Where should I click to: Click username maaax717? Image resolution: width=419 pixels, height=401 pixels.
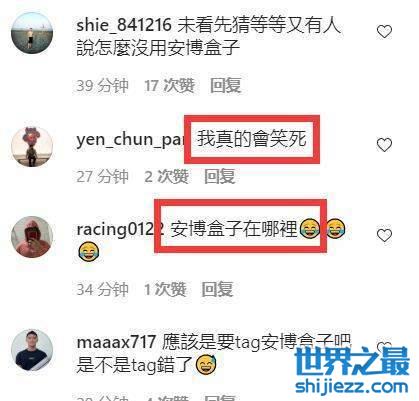(116, 342)
